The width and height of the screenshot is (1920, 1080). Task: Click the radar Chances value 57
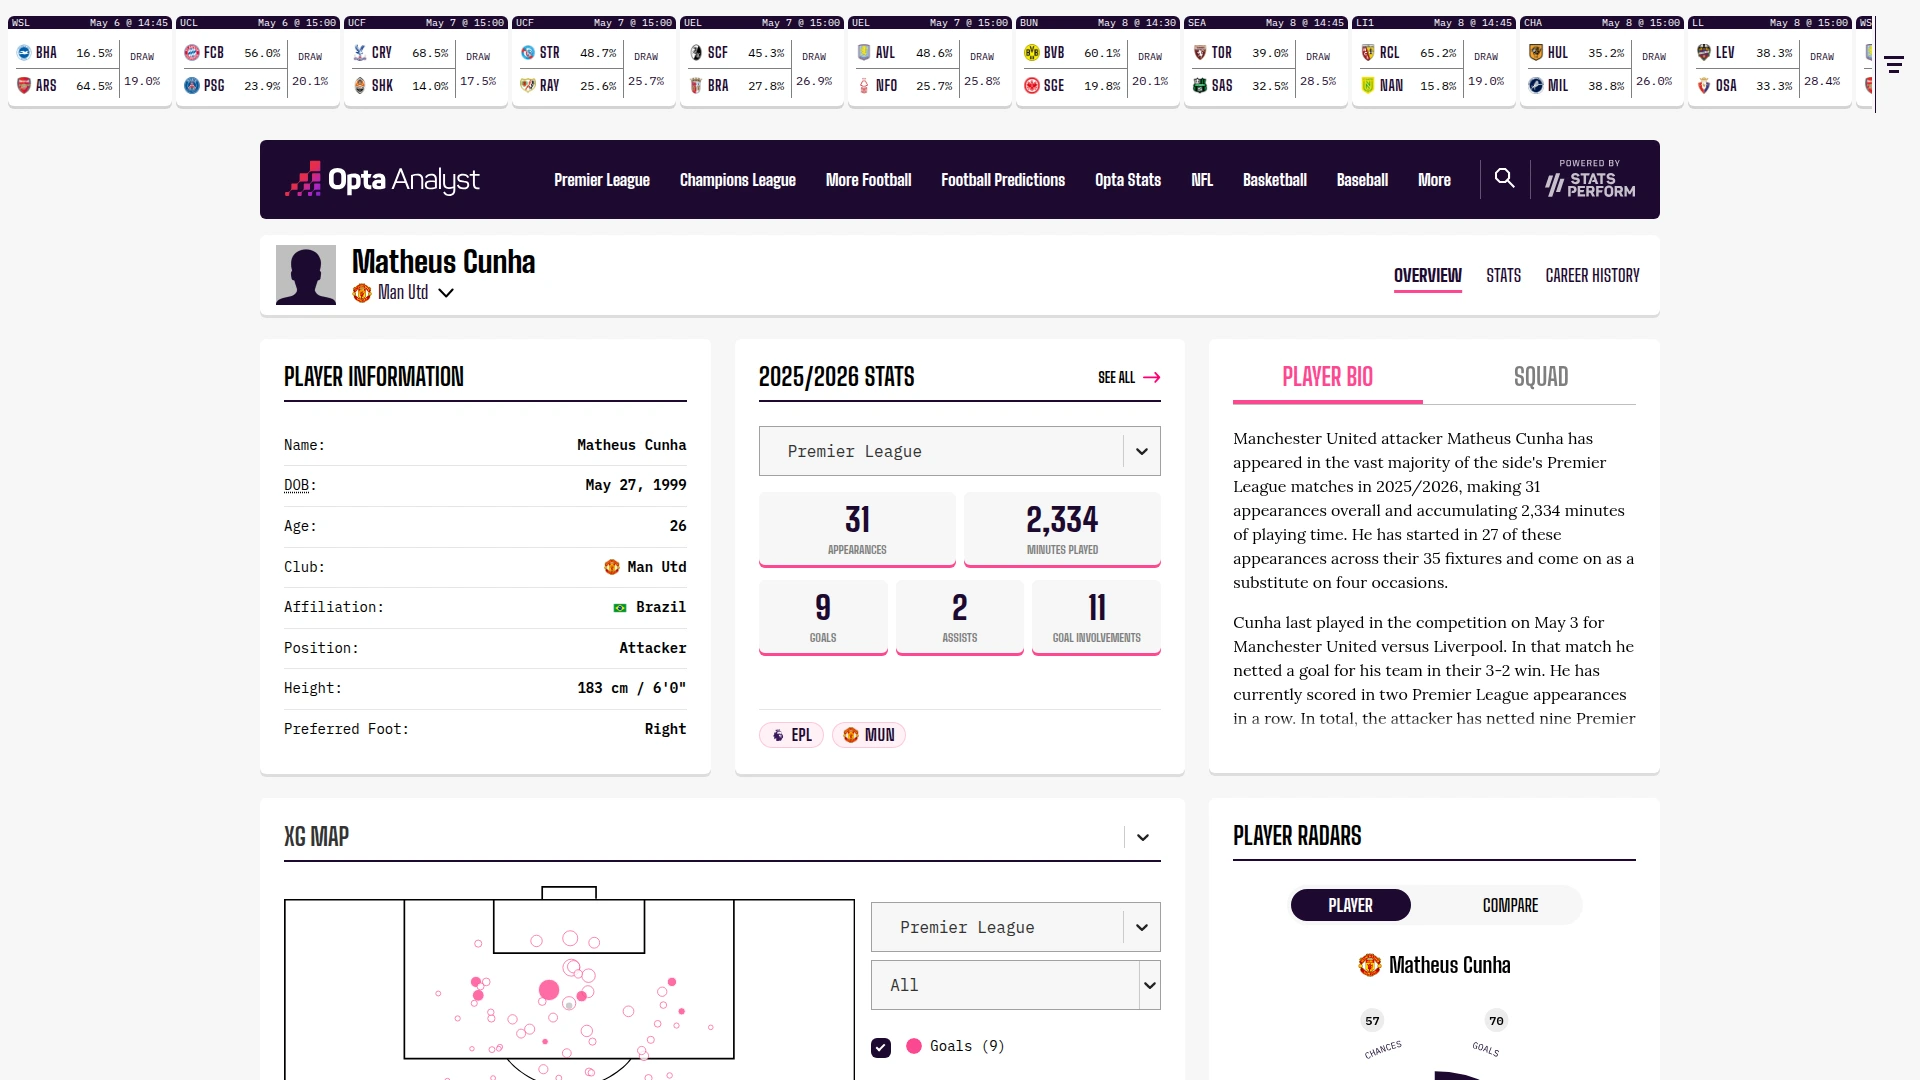pos(1372,1021)
